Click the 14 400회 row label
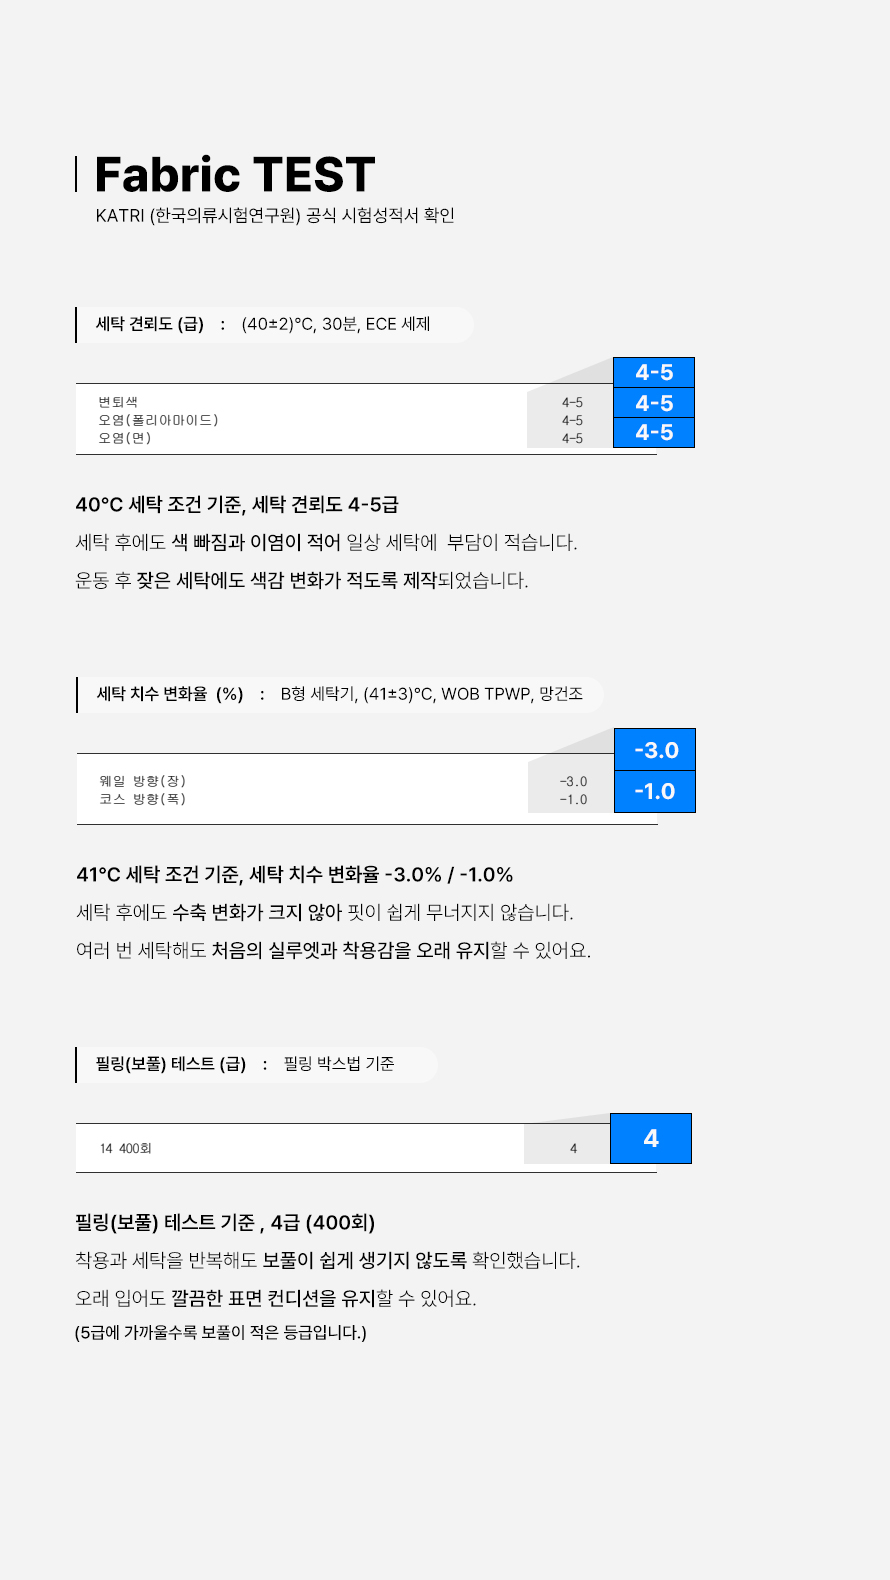 (125, 1148)
